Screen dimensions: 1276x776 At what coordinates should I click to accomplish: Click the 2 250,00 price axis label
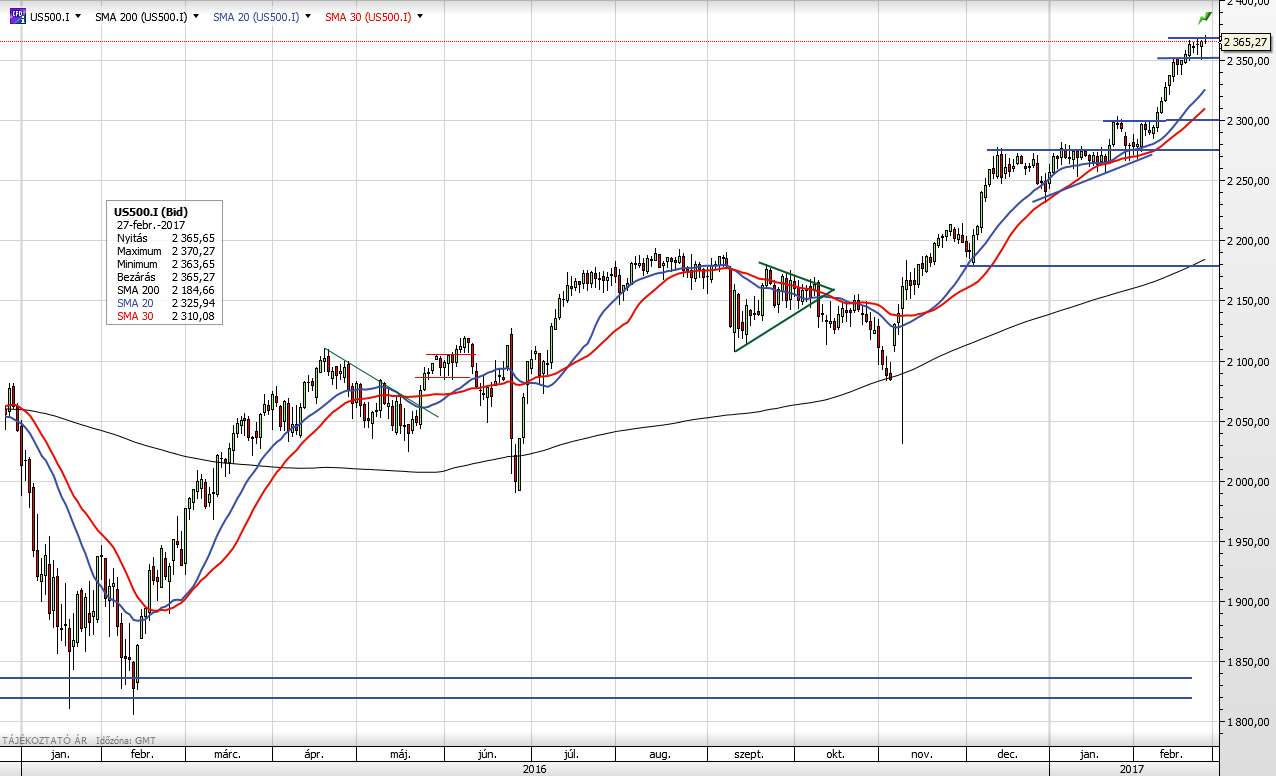(x=1247, y=181)
